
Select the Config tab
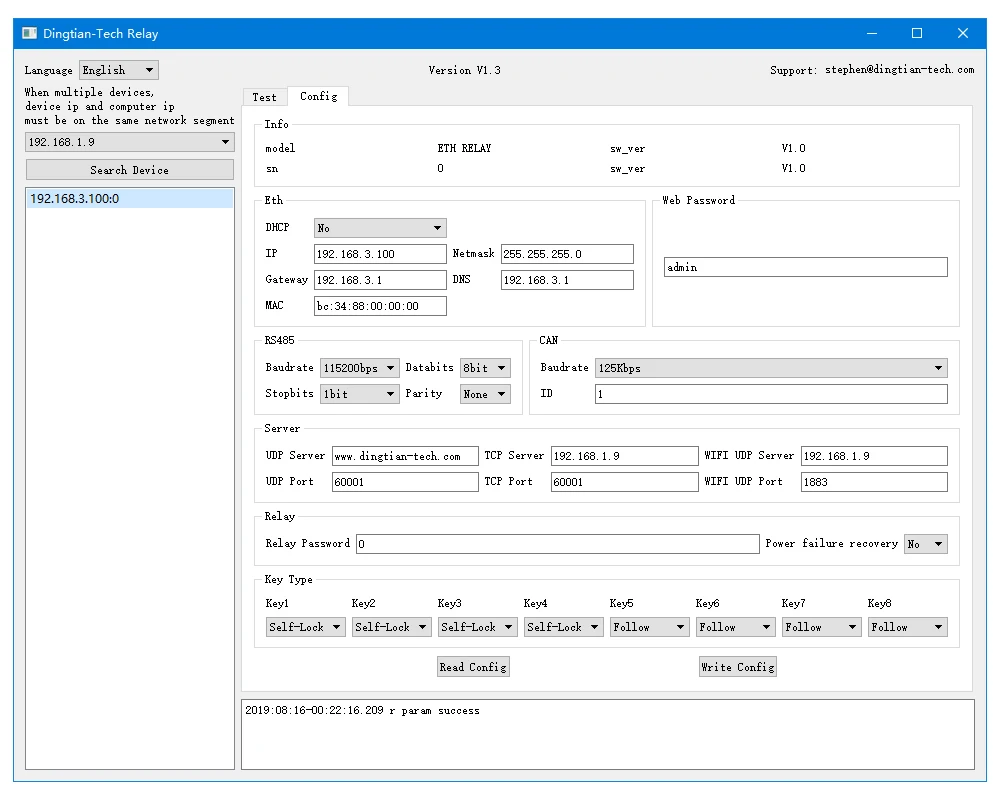coord(318,96)
